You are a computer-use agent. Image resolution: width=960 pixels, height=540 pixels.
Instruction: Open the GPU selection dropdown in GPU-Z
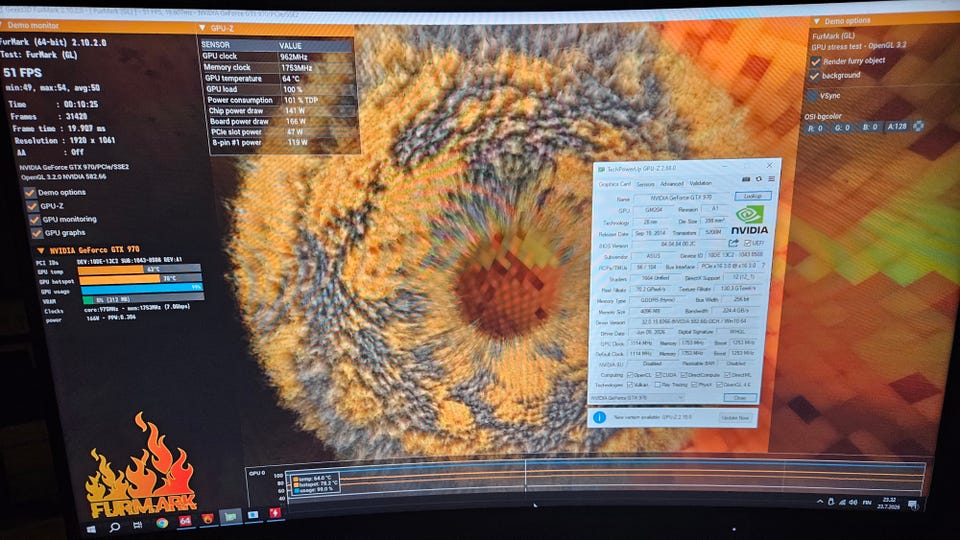coord(637,398)
